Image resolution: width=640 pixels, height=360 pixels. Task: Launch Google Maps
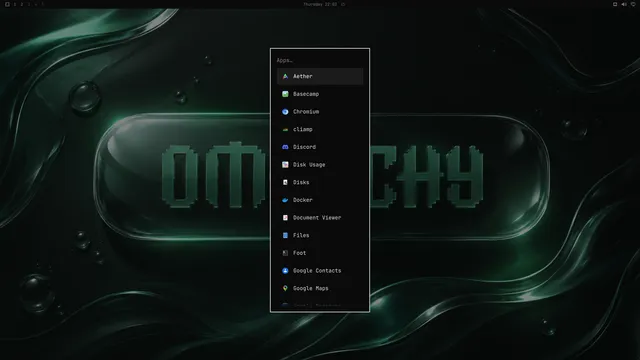point(320,288)
